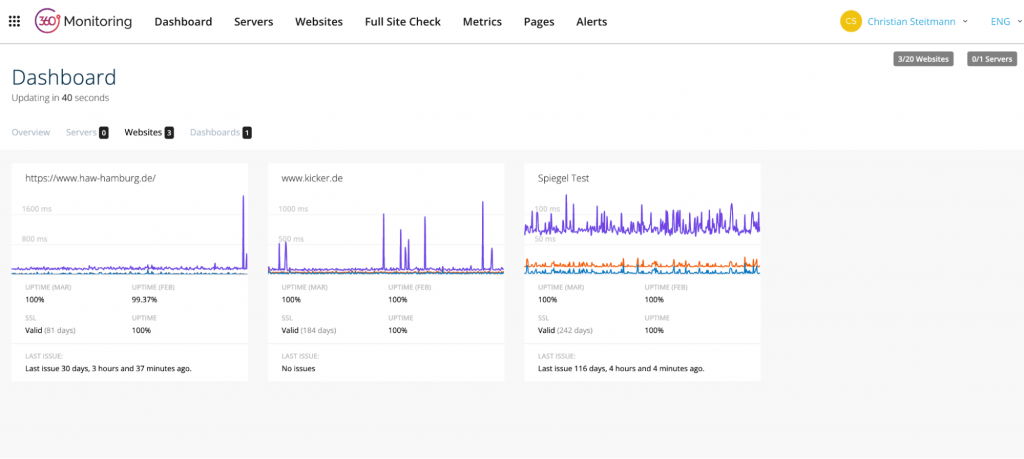The height and width of the screenshot is (459, 1024).
Task: Click the 'Updating in 40 seconds' text
Action: pyautogui.click(x=60, y=98)
